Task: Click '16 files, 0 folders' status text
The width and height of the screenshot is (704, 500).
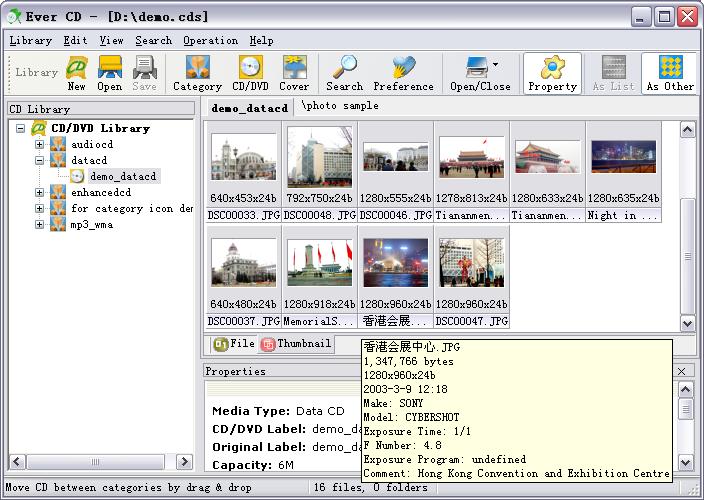Action: pos(370,487)
